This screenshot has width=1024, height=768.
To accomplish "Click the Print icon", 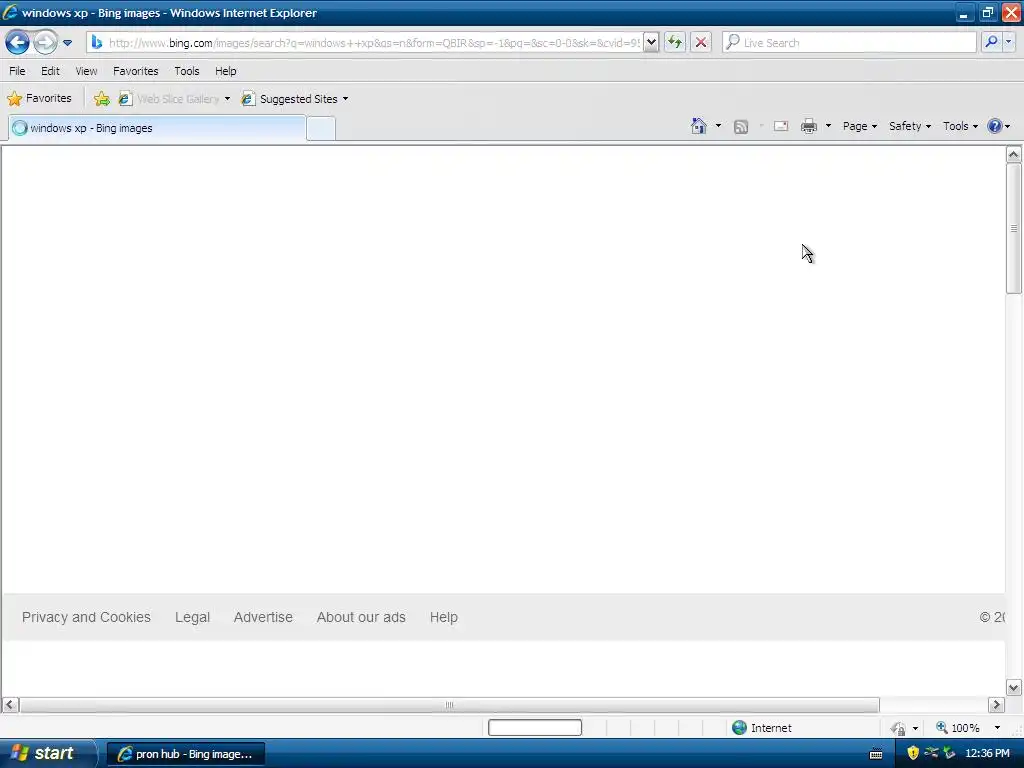I will click(809, 126).
